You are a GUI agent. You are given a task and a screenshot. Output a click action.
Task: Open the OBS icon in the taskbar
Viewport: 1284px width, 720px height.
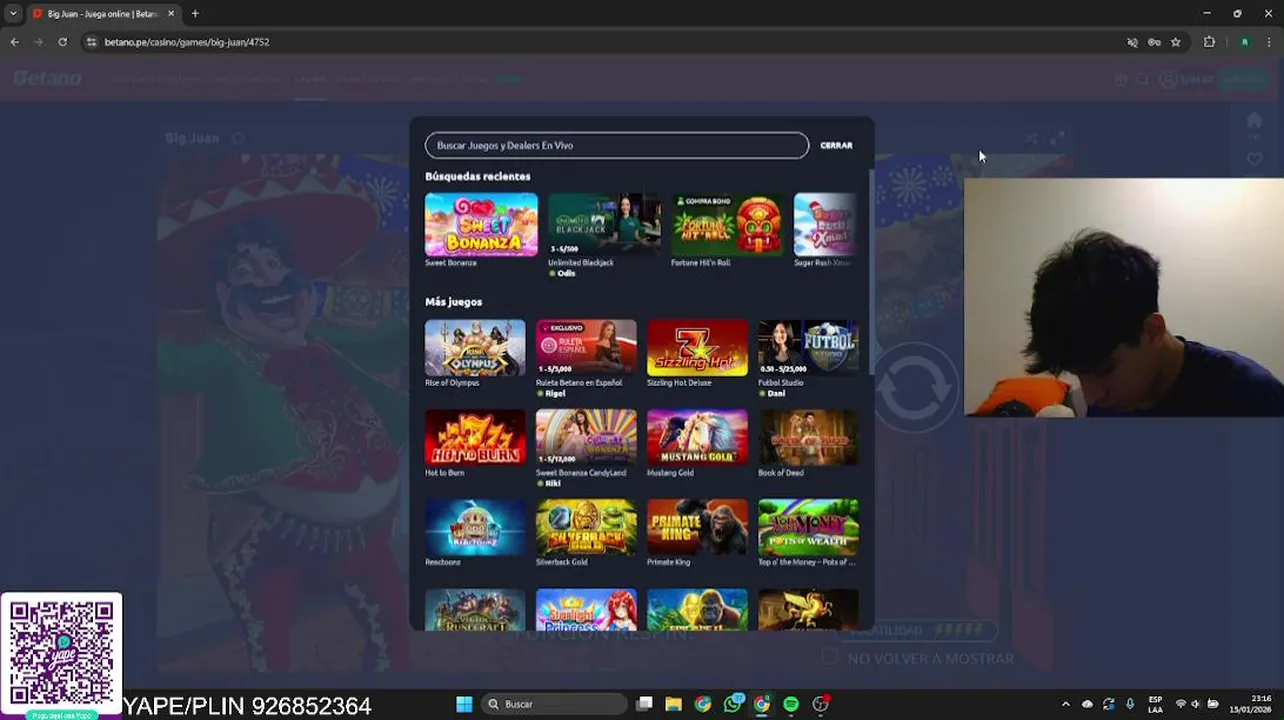point(821,704)
